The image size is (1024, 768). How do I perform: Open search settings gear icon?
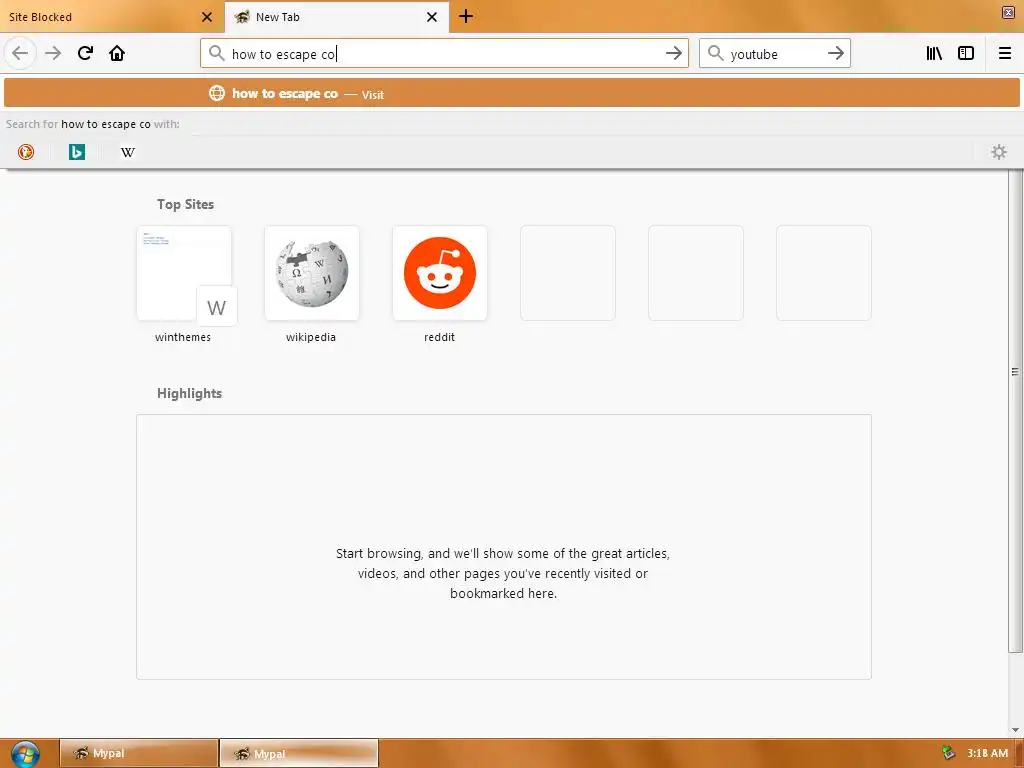(999, 152)
